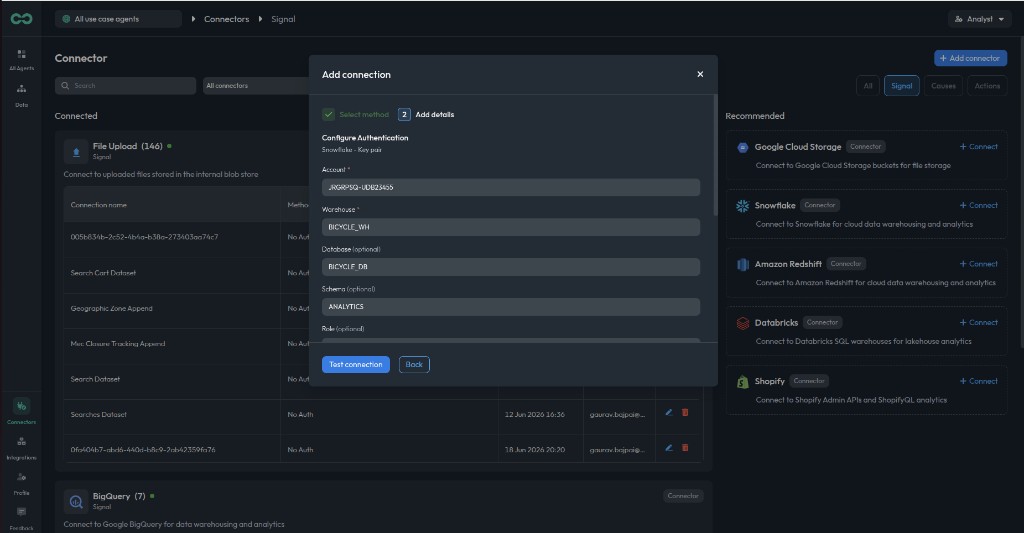This screenshot has width=1024, height=533.
Task: Open the Analyst user menu
Action: coord(979,19)
